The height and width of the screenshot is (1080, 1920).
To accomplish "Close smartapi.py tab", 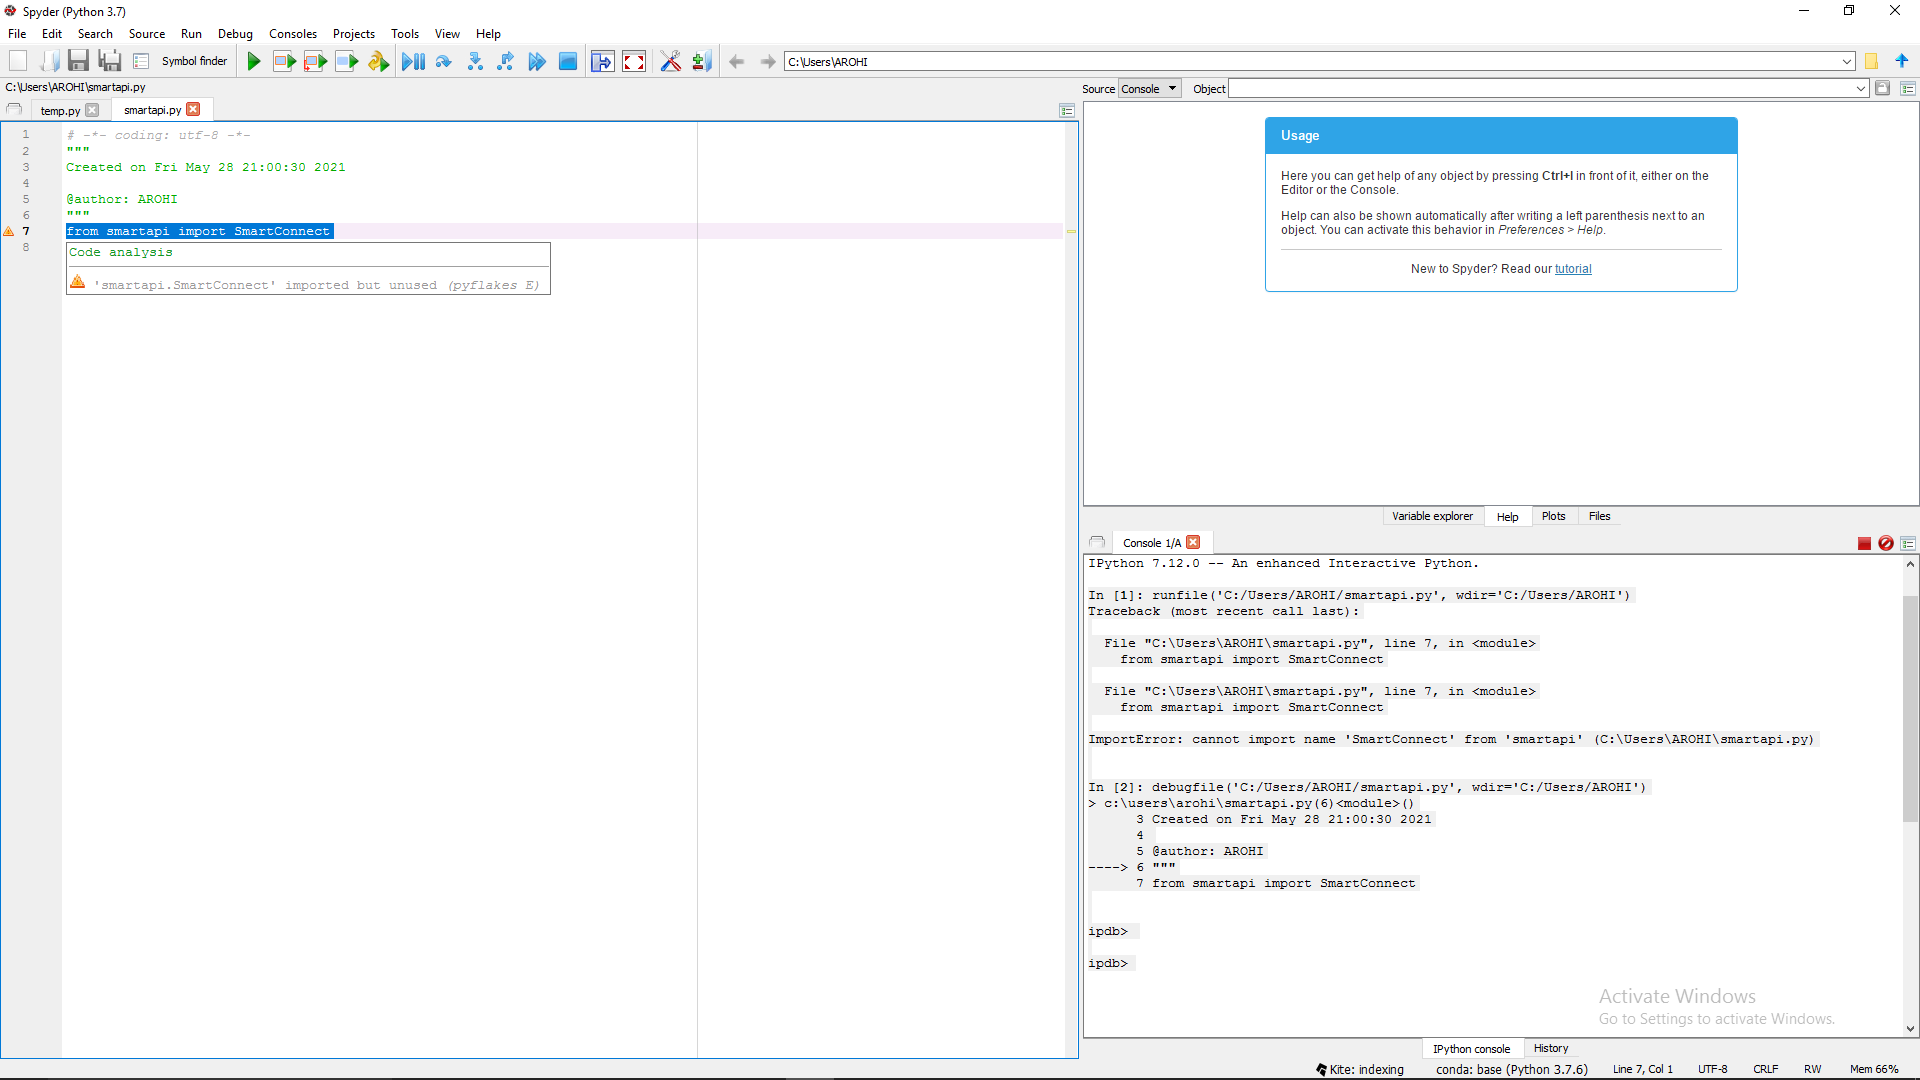I will (193, 109).
